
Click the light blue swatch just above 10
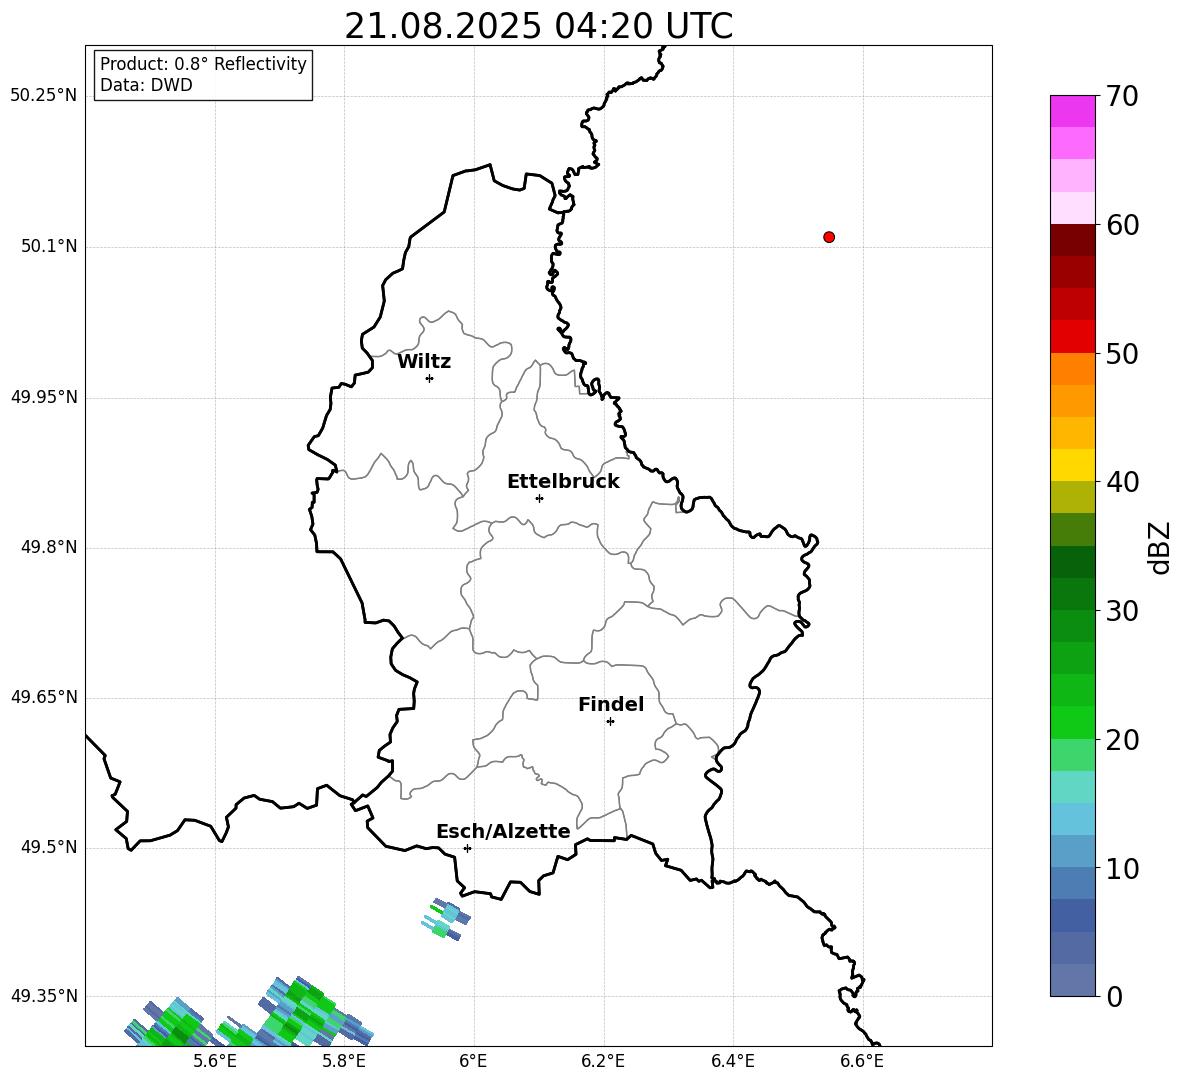1072,851
